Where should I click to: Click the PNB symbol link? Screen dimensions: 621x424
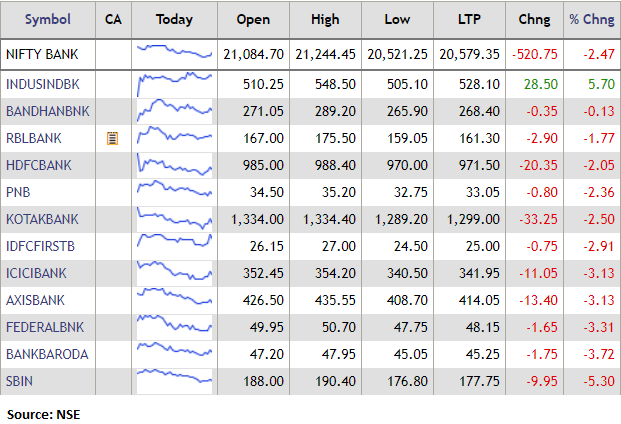coord(18,192)
